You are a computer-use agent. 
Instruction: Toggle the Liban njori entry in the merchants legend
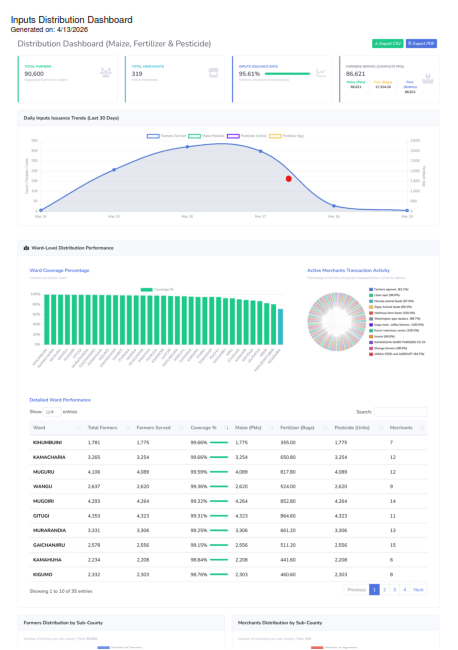(384, 295)
